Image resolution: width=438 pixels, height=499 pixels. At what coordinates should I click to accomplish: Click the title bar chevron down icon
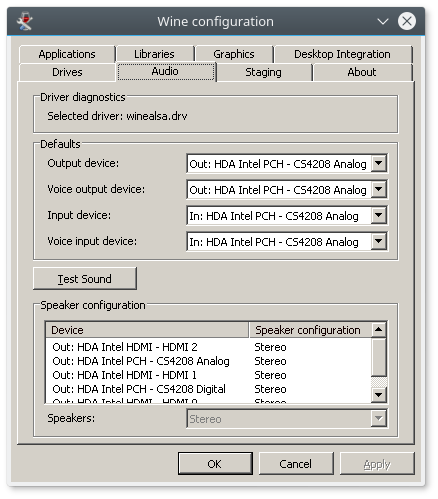tap(383, 22)
